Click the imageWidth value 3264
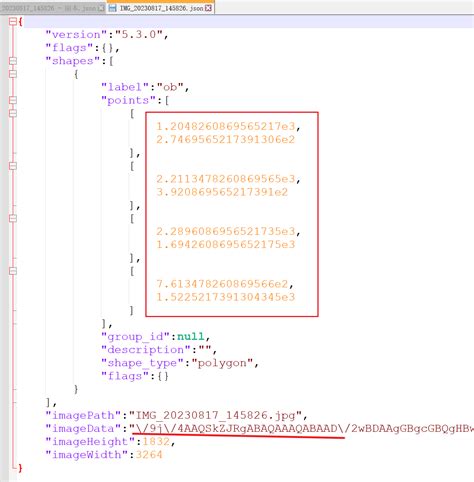 click(149, 455)
